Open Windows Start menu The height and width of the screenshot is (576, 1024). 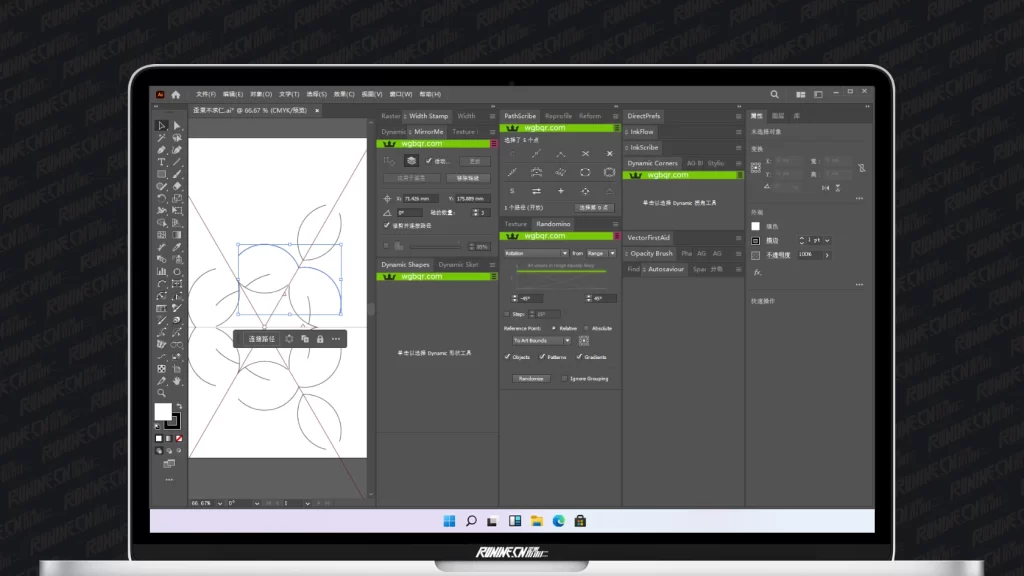click(x=449, y=521)
